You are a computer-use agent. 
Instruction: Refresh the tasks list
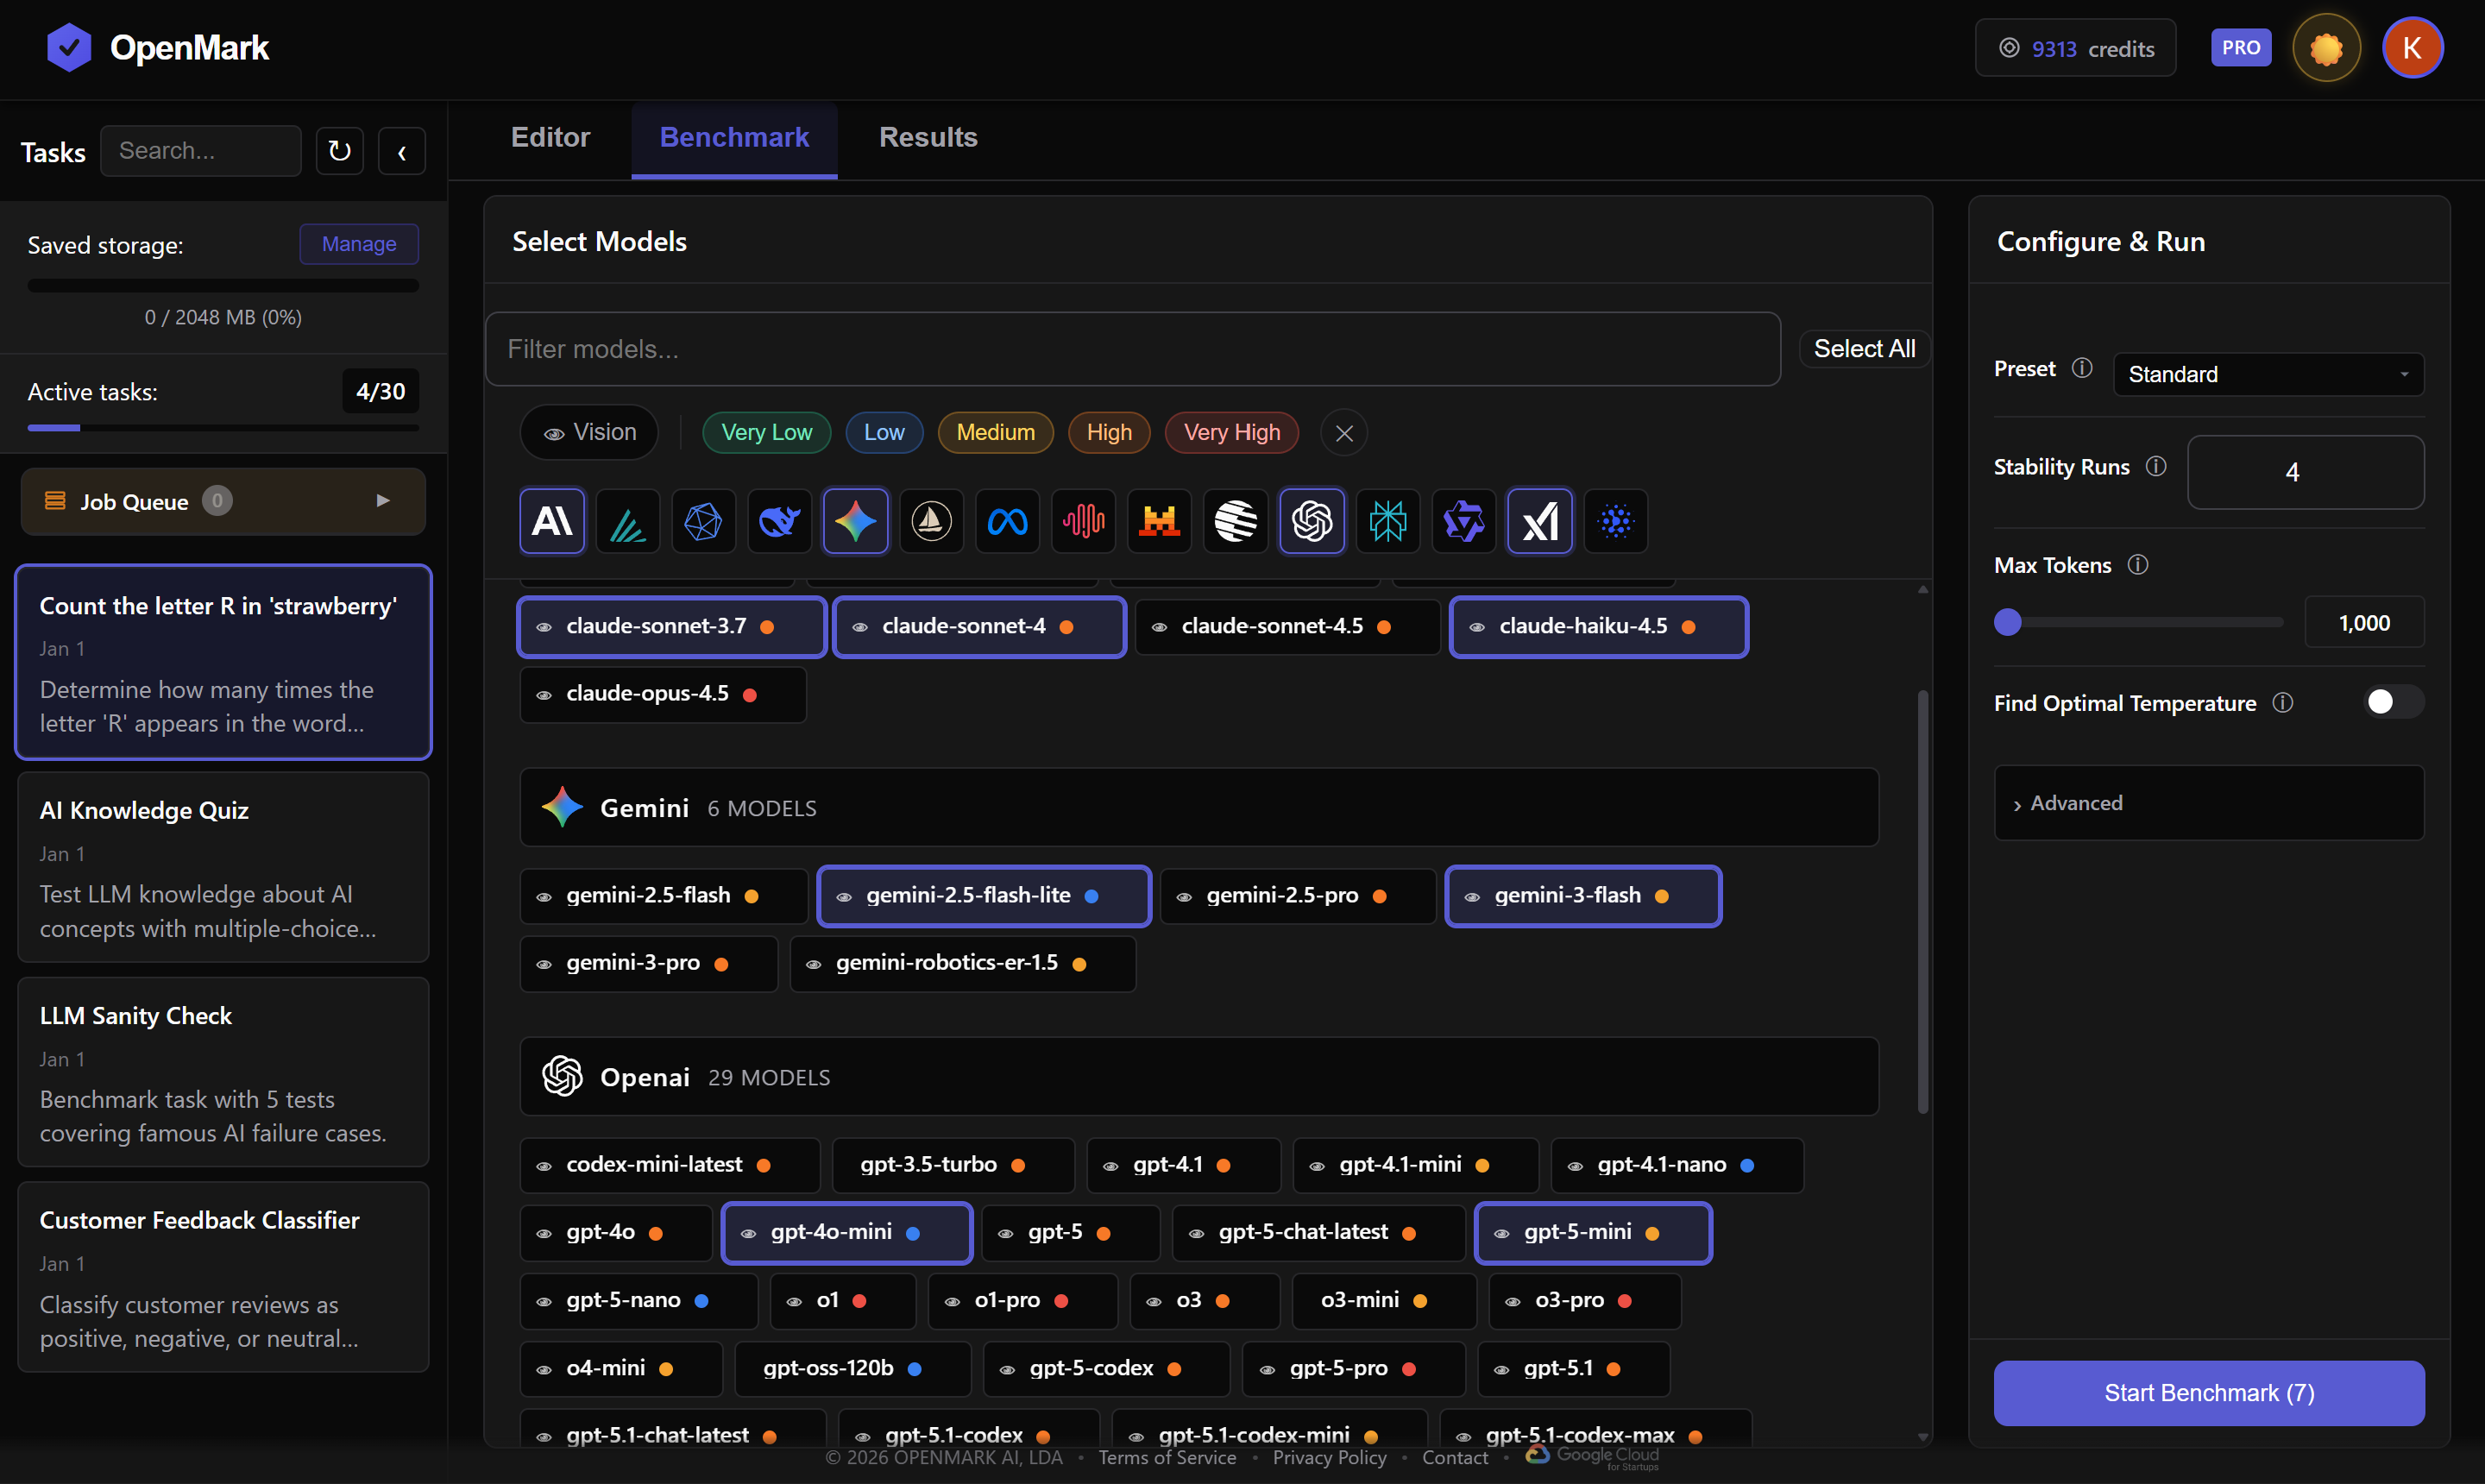[x=339, y=151]
